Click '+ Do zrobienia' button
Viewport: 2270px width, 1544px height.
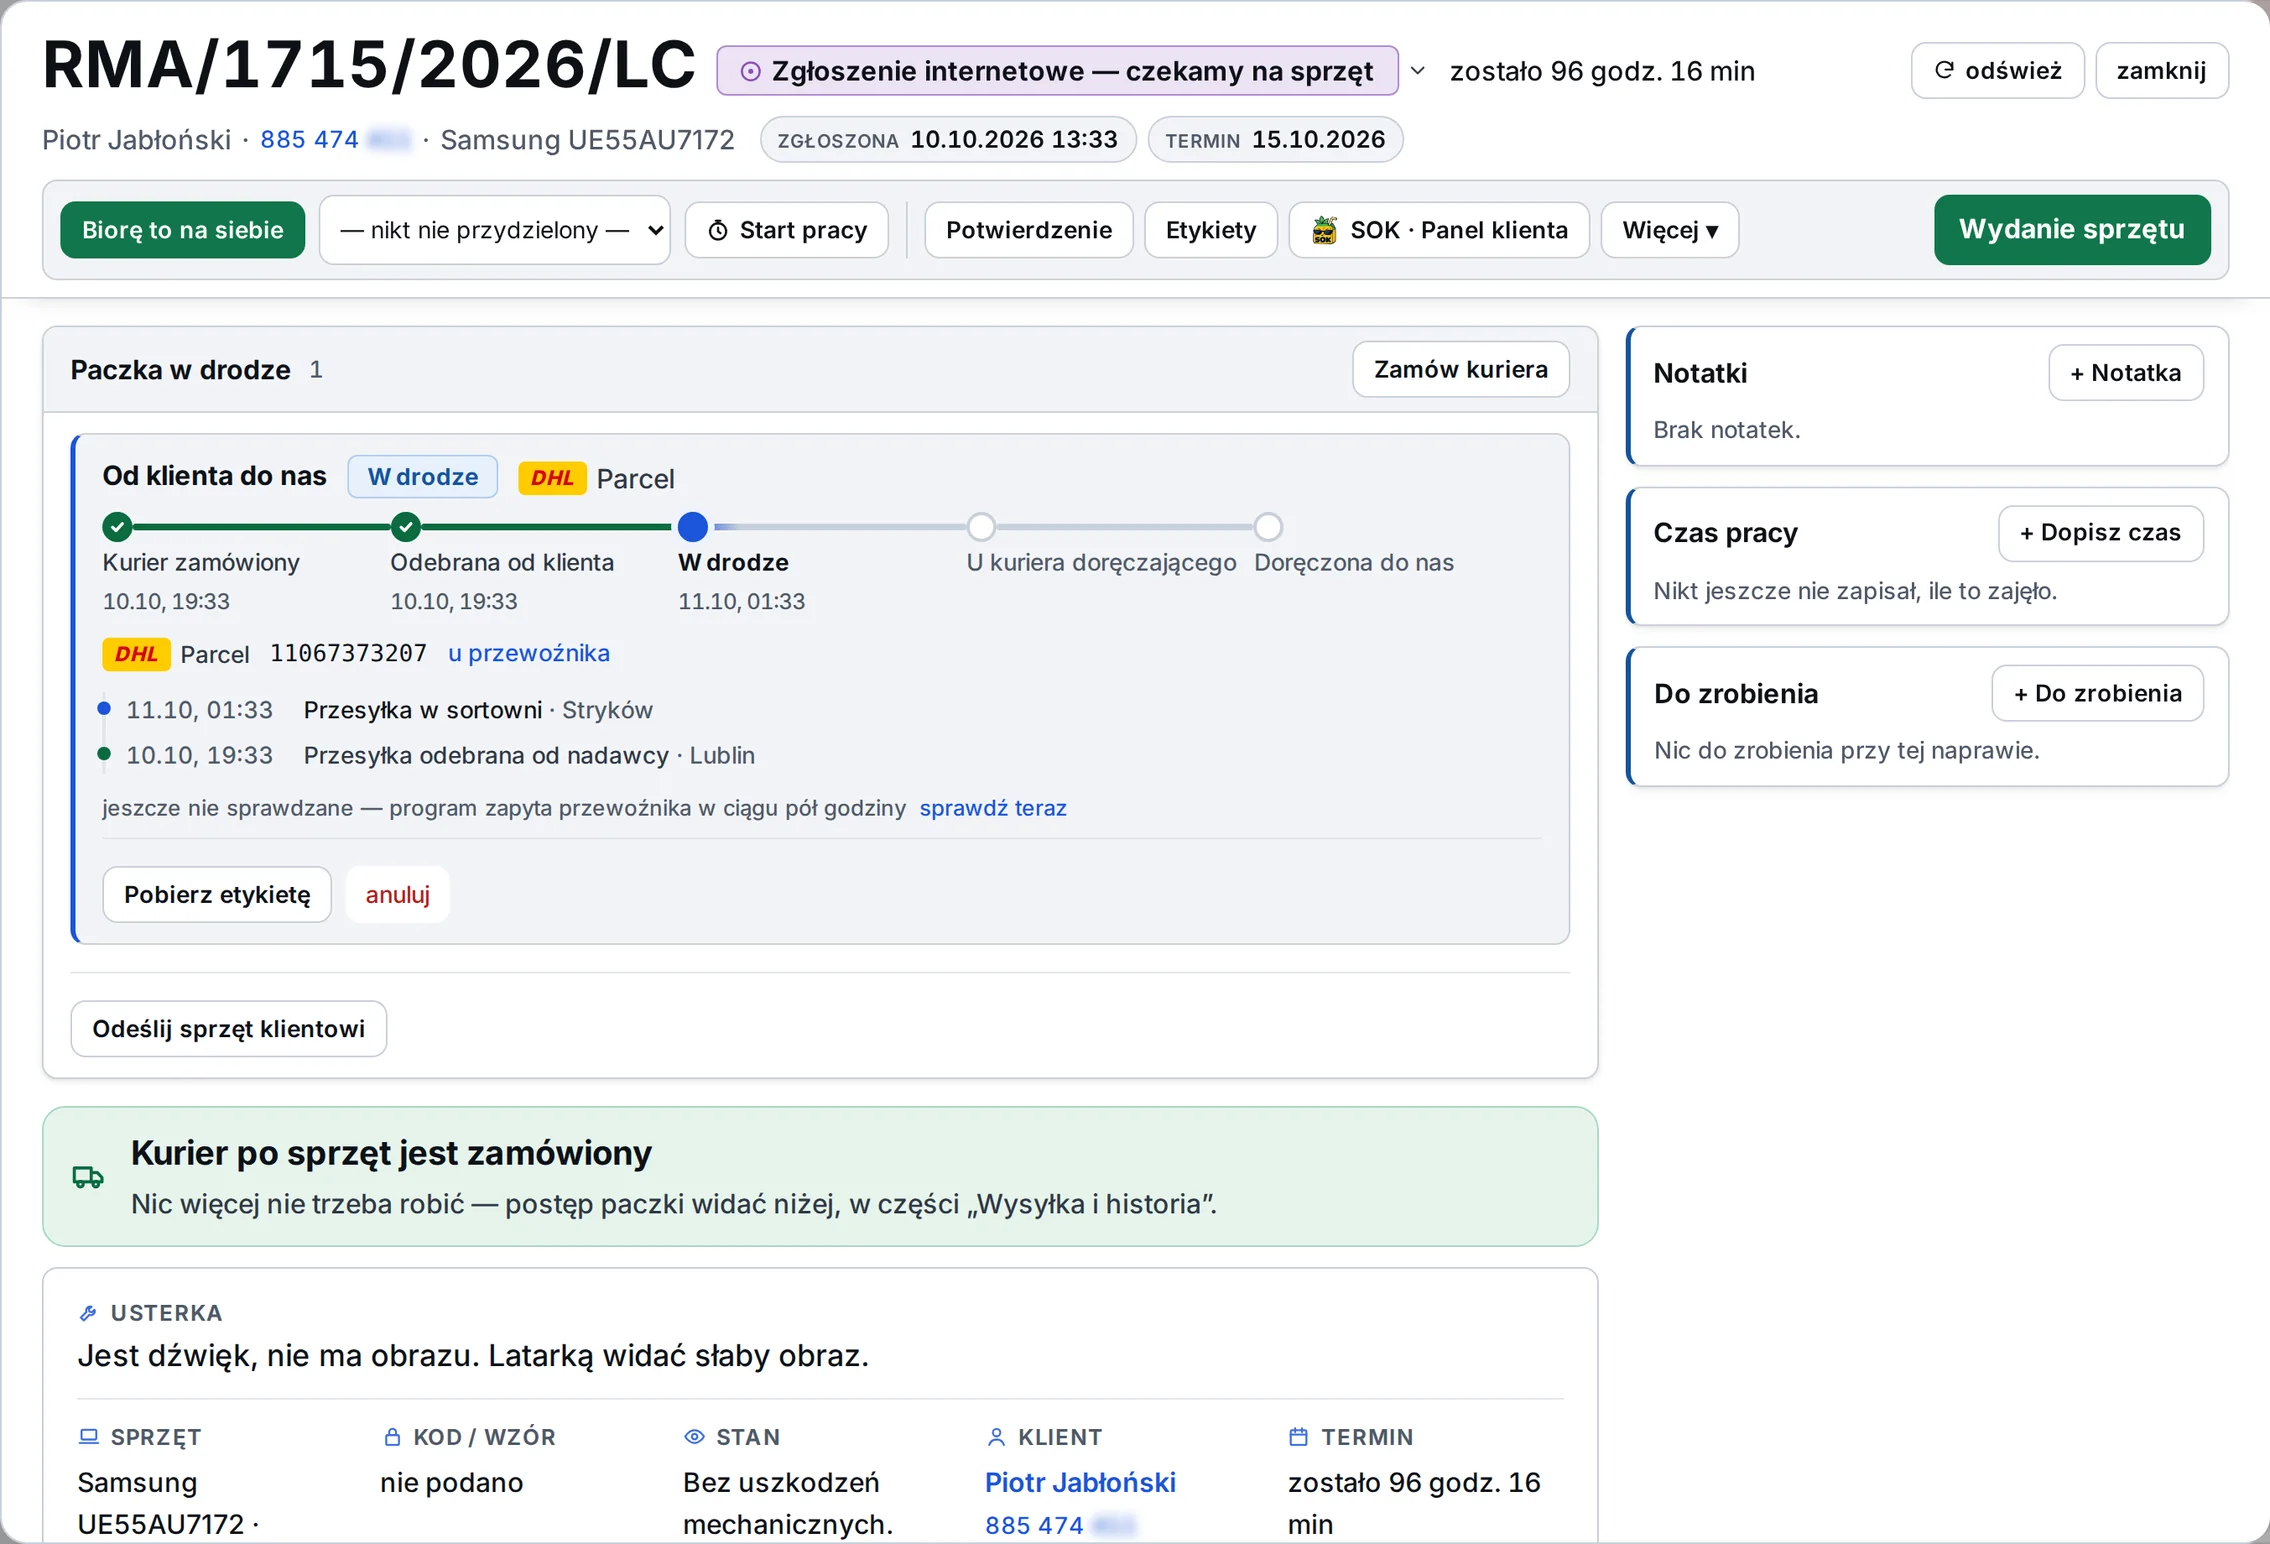click(2098, 693)
